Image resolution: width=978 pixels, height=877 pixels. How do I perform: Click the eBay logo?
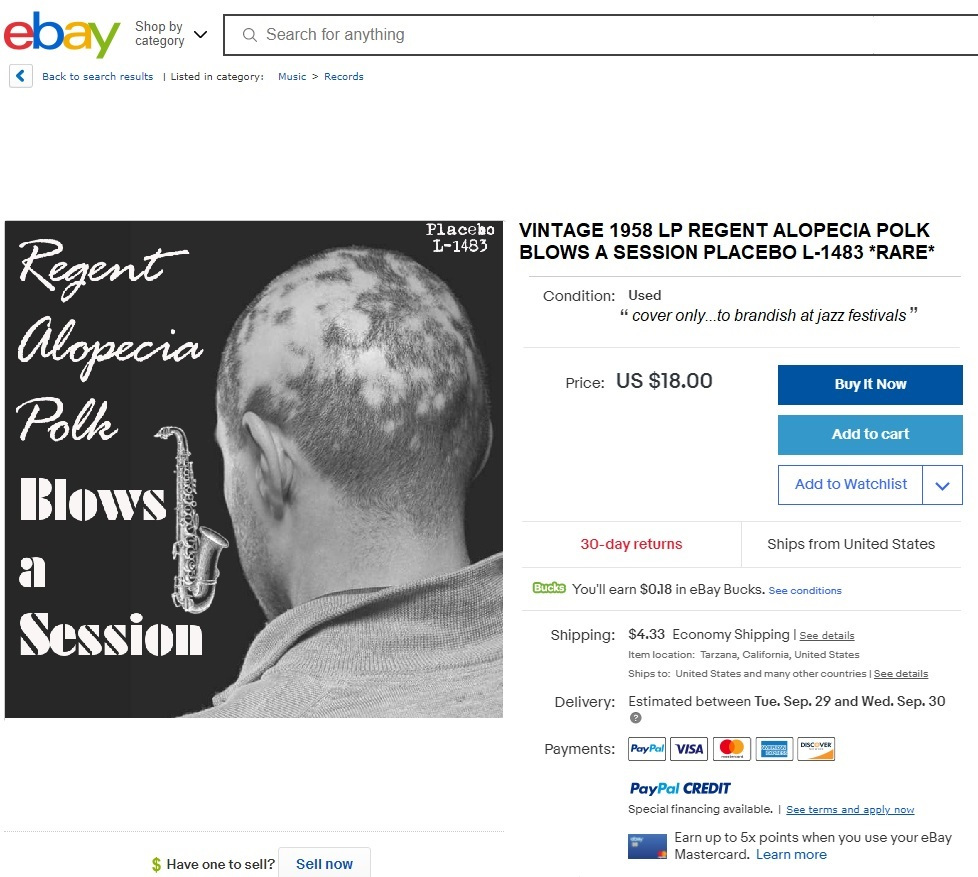(x=62, y=34)
